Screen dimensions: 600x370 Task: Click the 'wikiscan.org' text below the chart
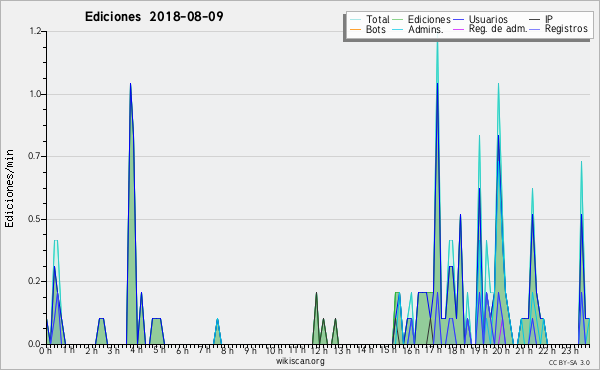tap(300, 361)
